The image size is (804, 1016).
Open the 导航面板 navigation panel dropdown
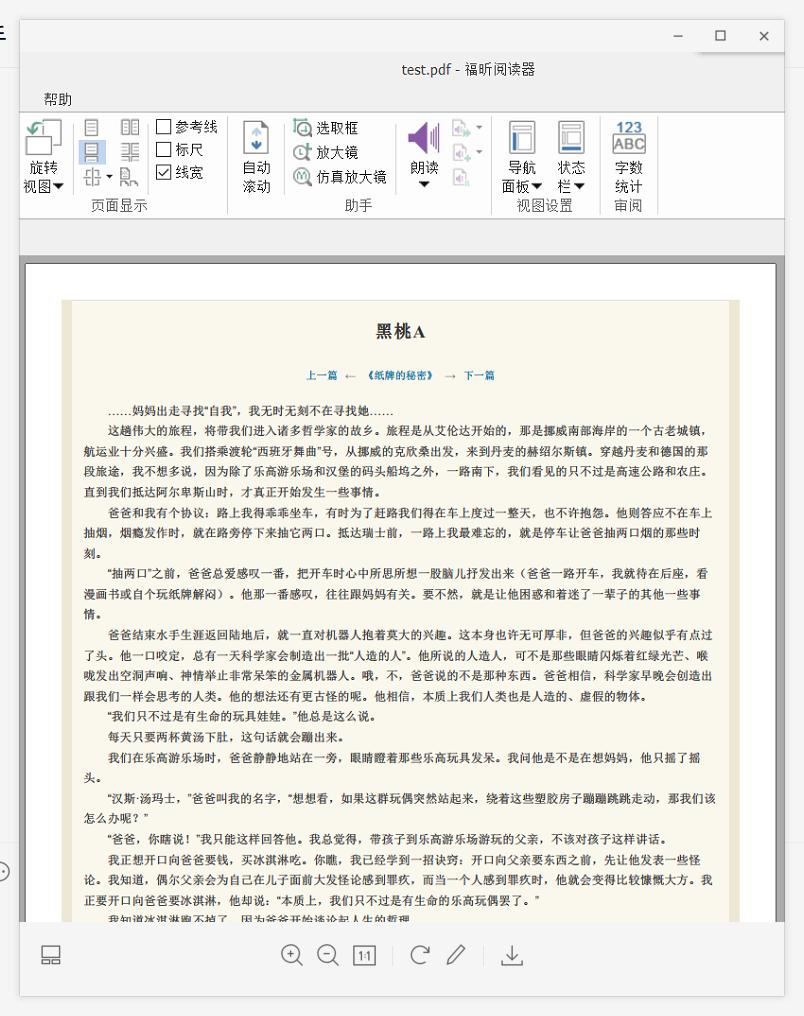point(521,155)
